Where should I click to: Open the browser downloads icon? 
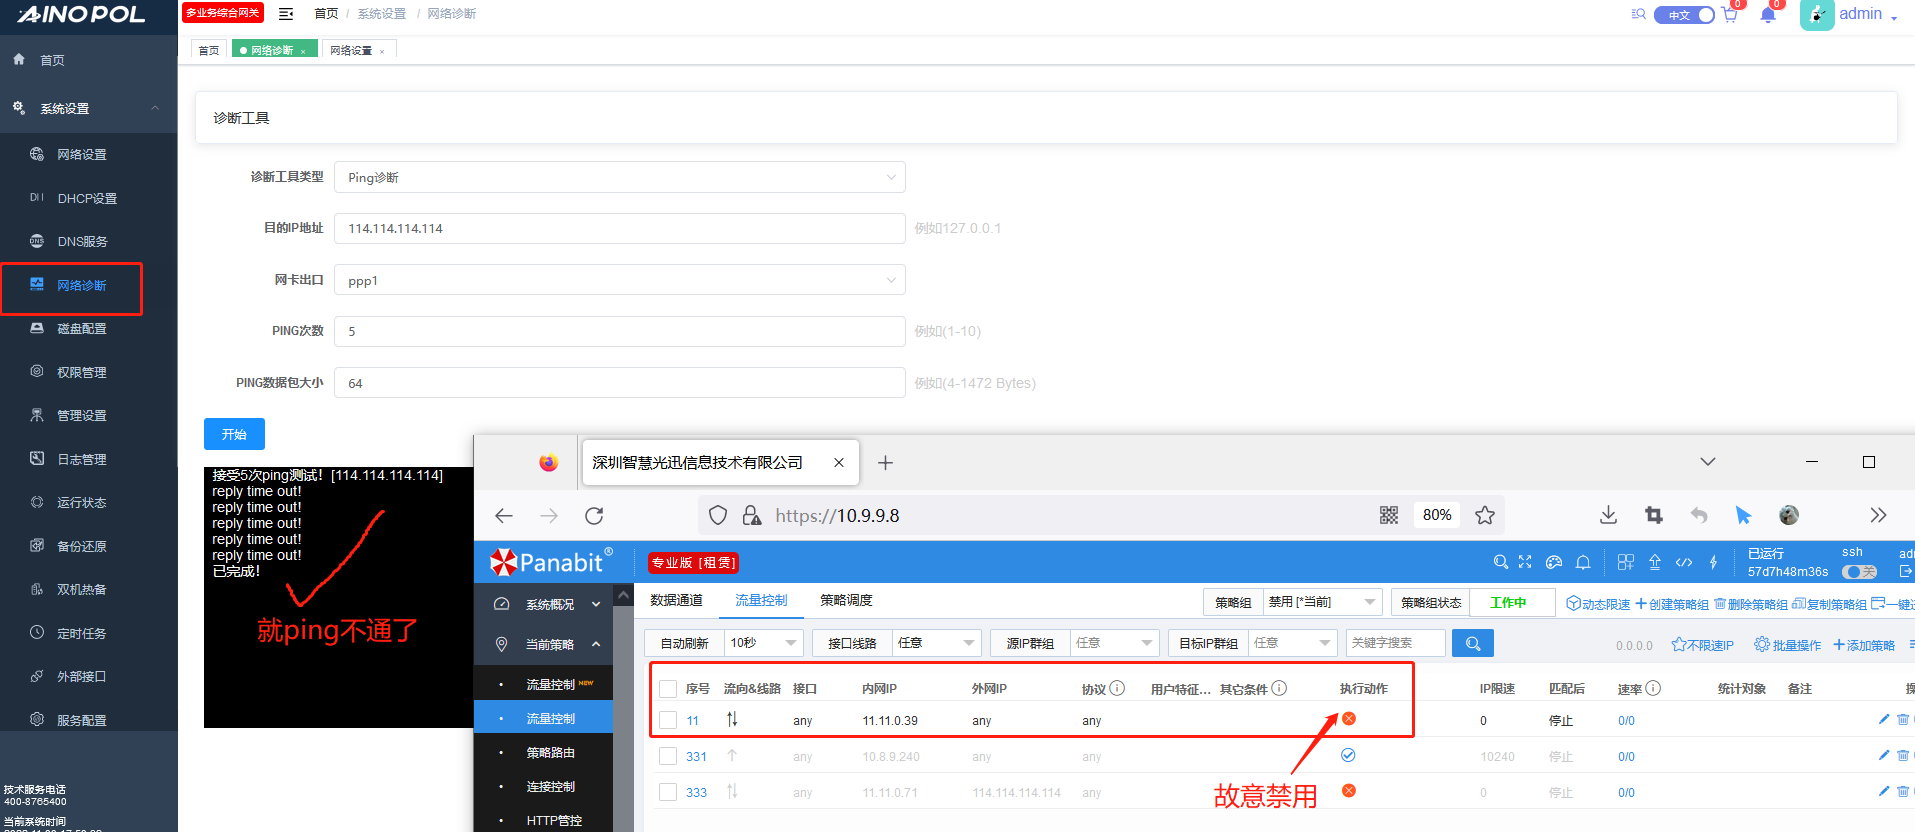coord(1608,515)
